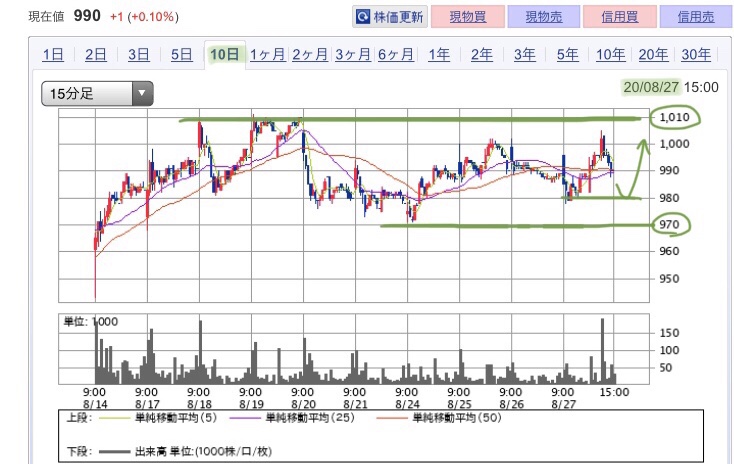Screen dimensions: 734x464
Task: Switch chart to 5日 range
Action: point(181,55)
